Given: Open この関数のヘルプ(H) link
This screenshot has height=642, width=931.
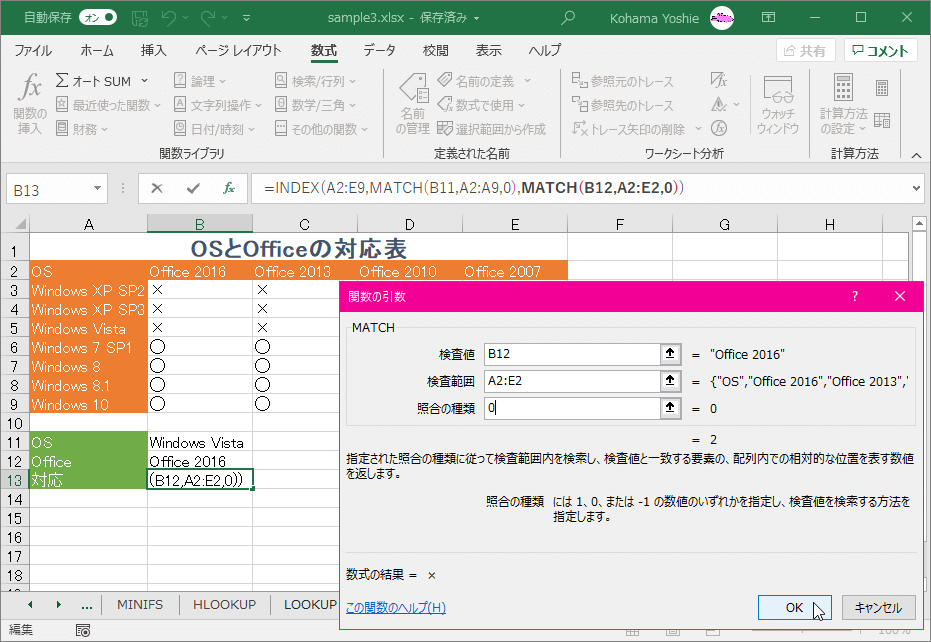Looking at the screenshot, I should pyautogui.click(x=395, y=608).
